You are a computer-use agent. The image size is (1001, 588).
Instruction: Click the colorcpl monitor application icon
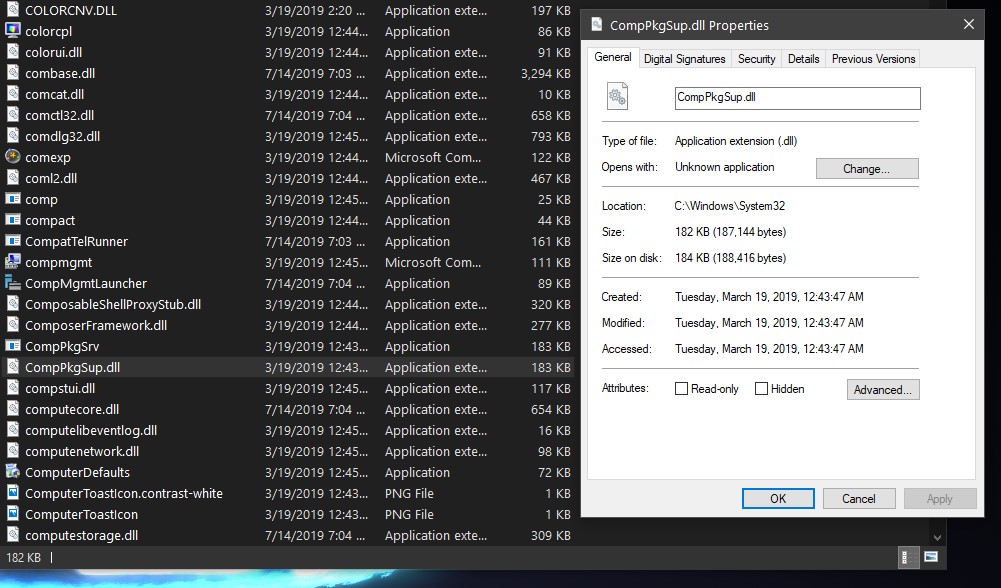click(13, 31)
